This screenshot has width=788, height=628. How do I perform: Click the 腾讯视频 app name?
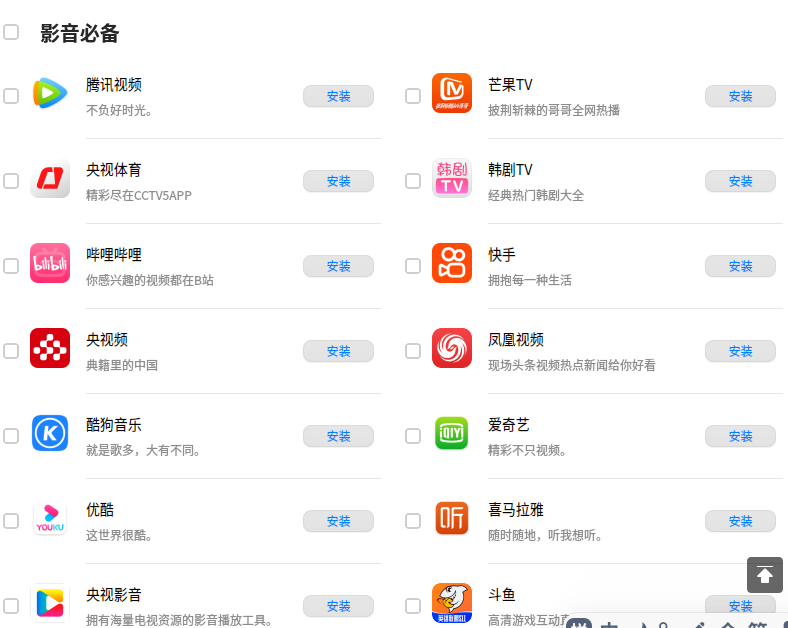point(114,85)
